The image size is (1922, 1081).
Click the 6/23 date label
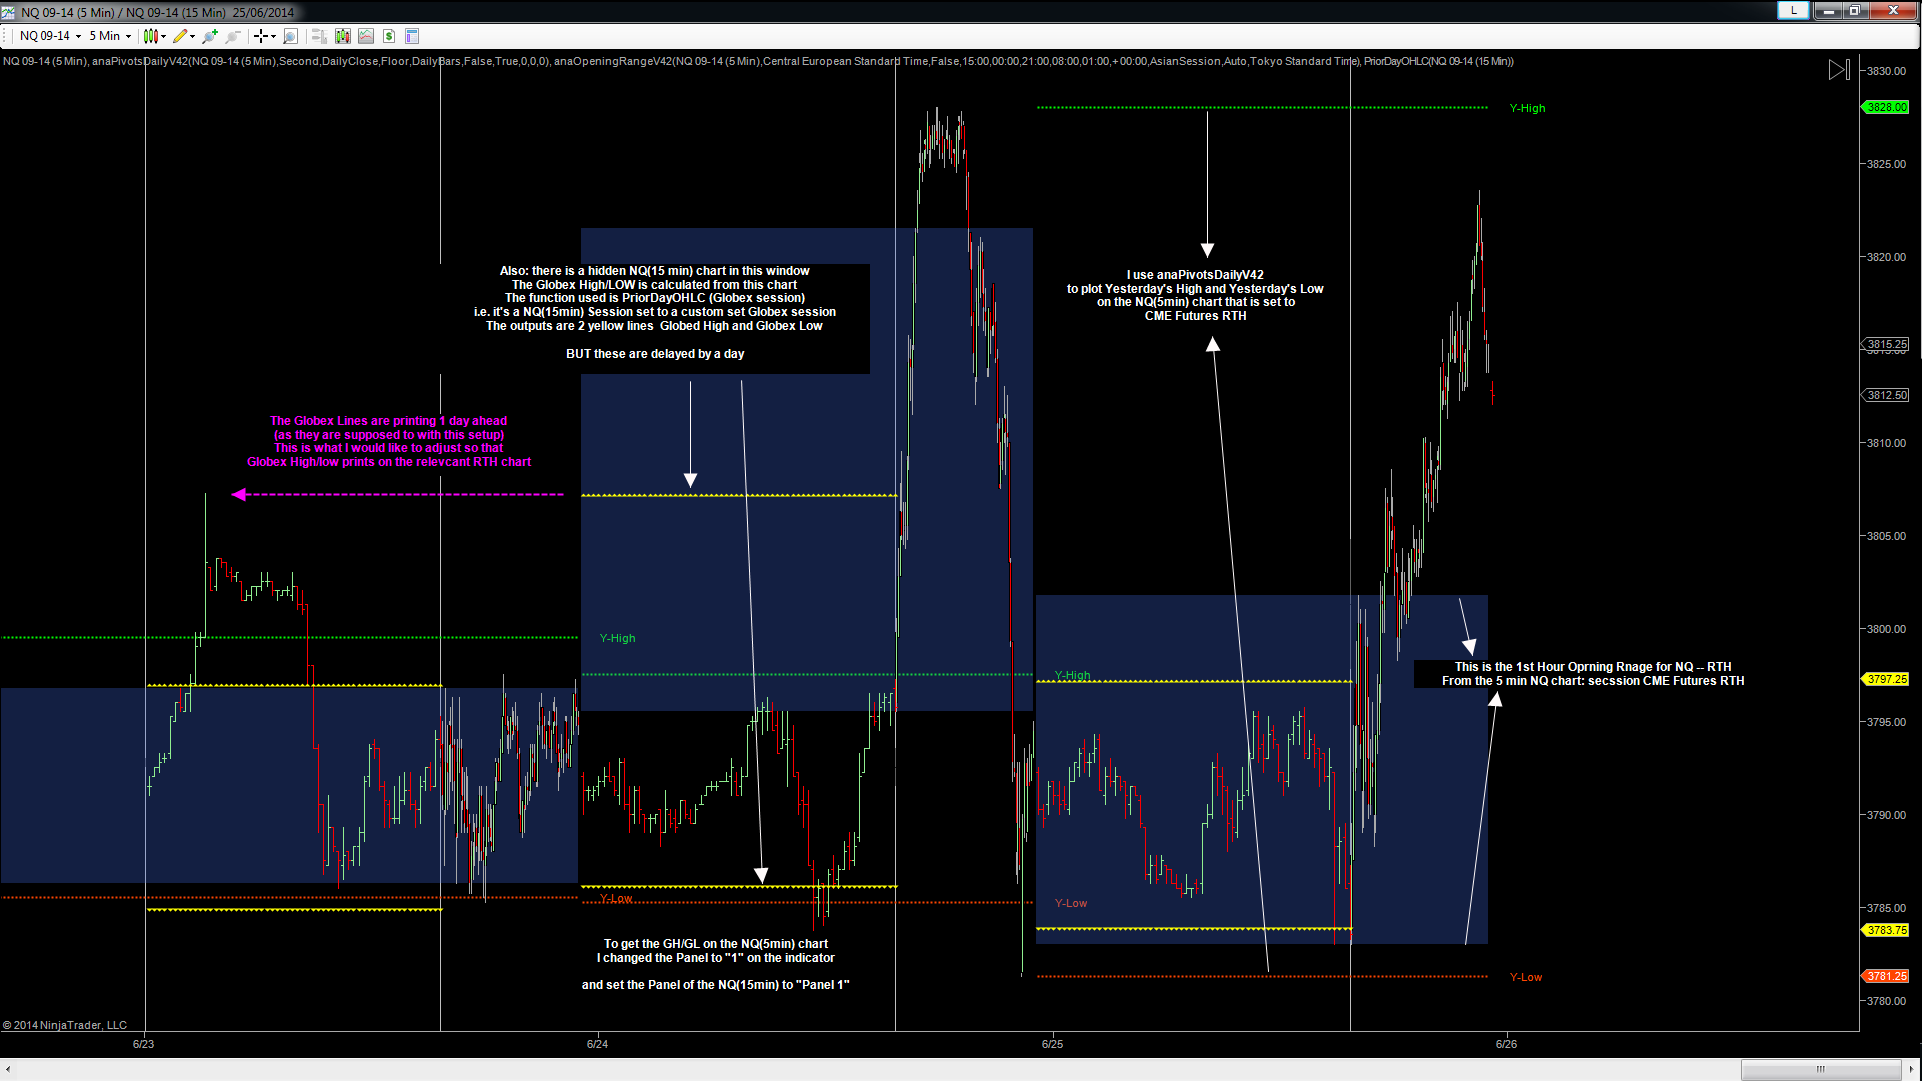coord(144,1044)
